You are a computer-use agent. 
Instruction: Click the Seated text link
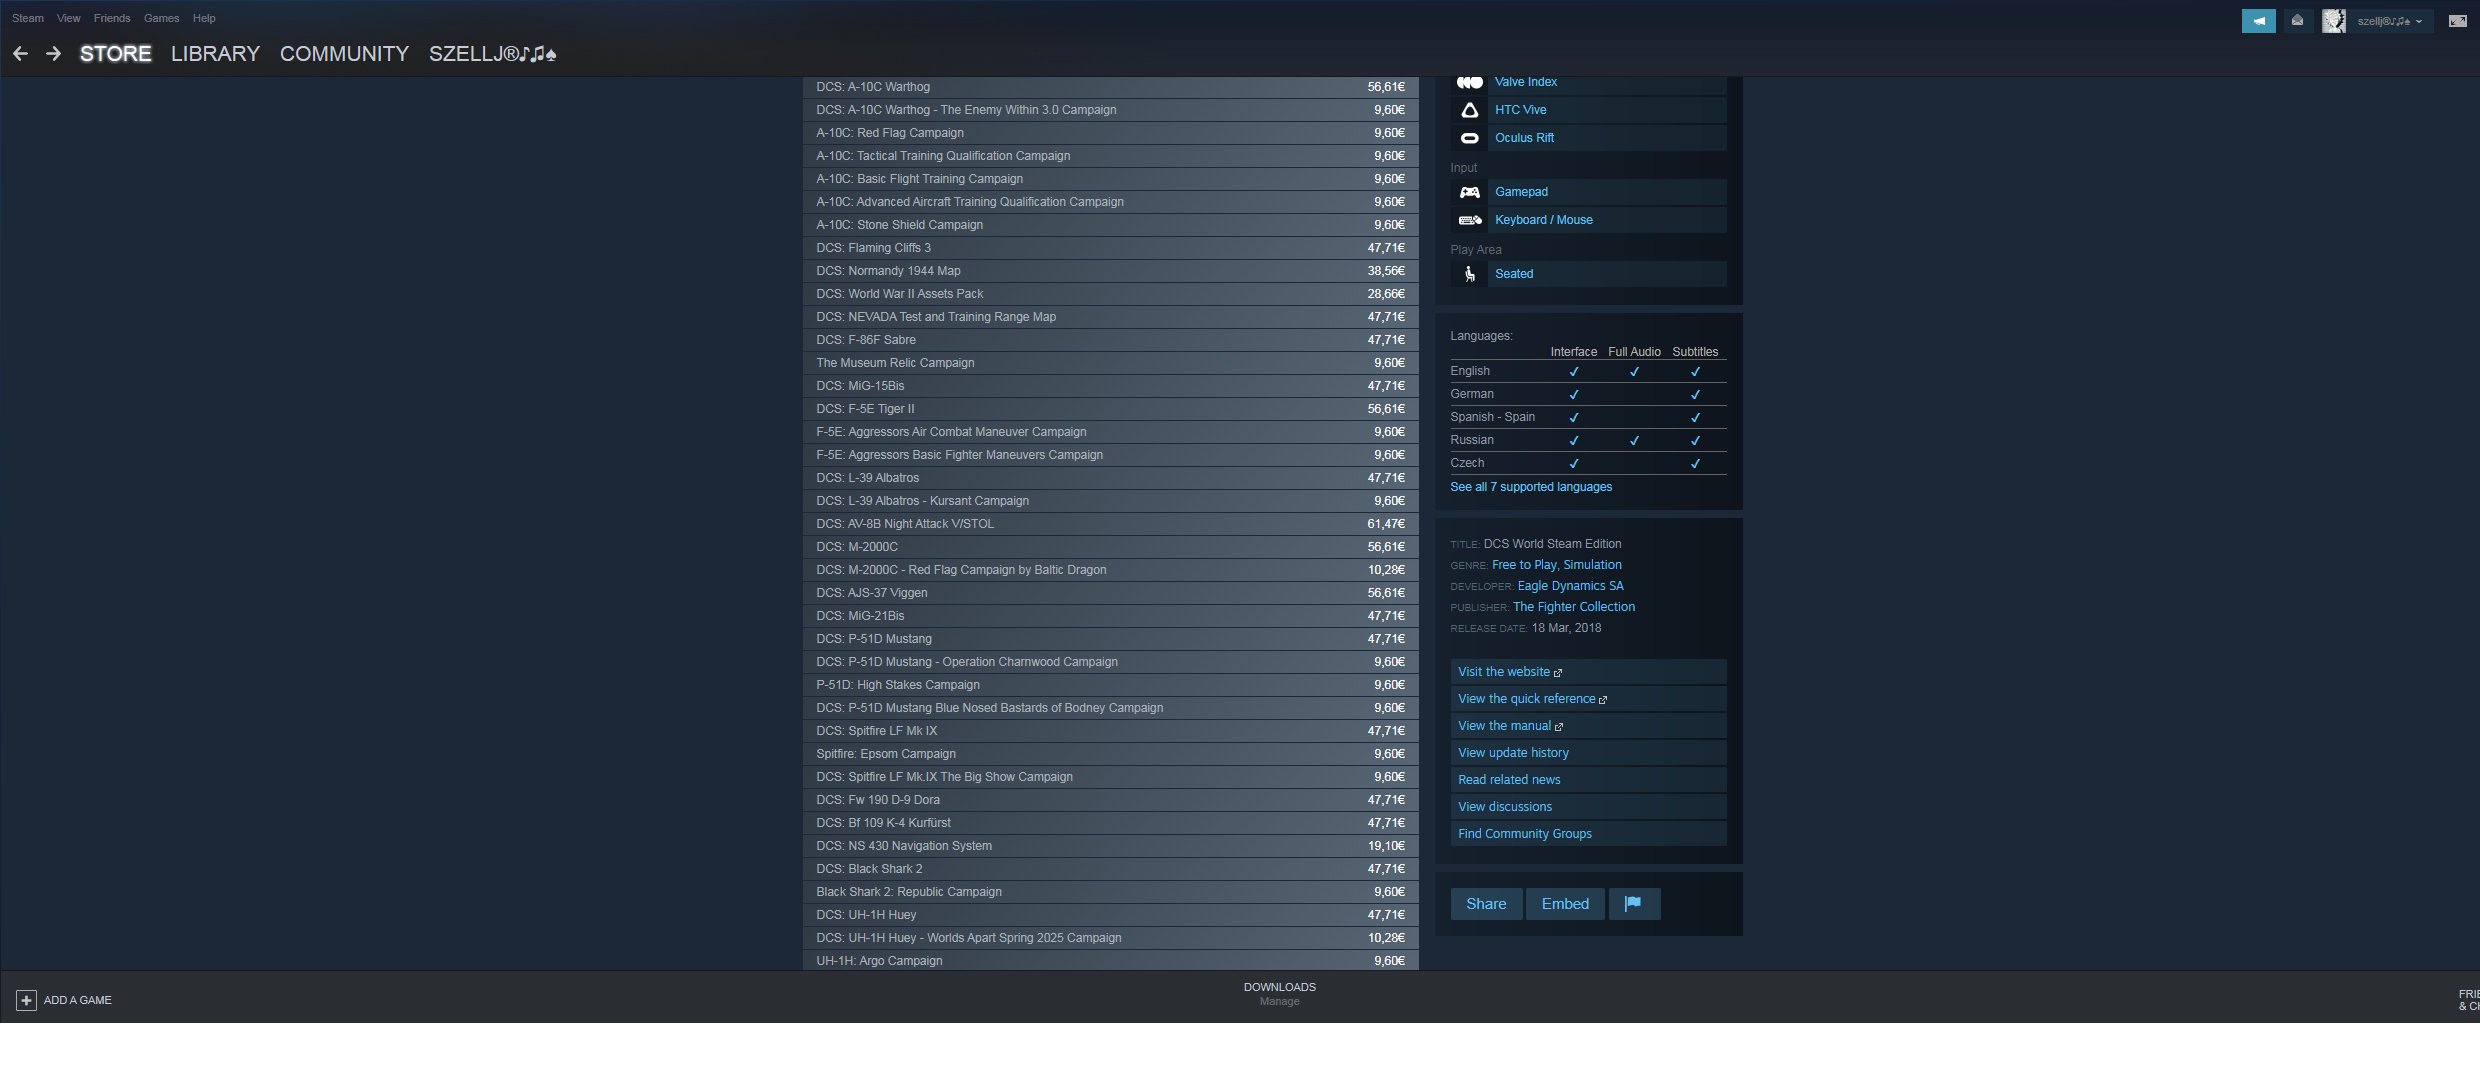click(x=1514, y=274)
